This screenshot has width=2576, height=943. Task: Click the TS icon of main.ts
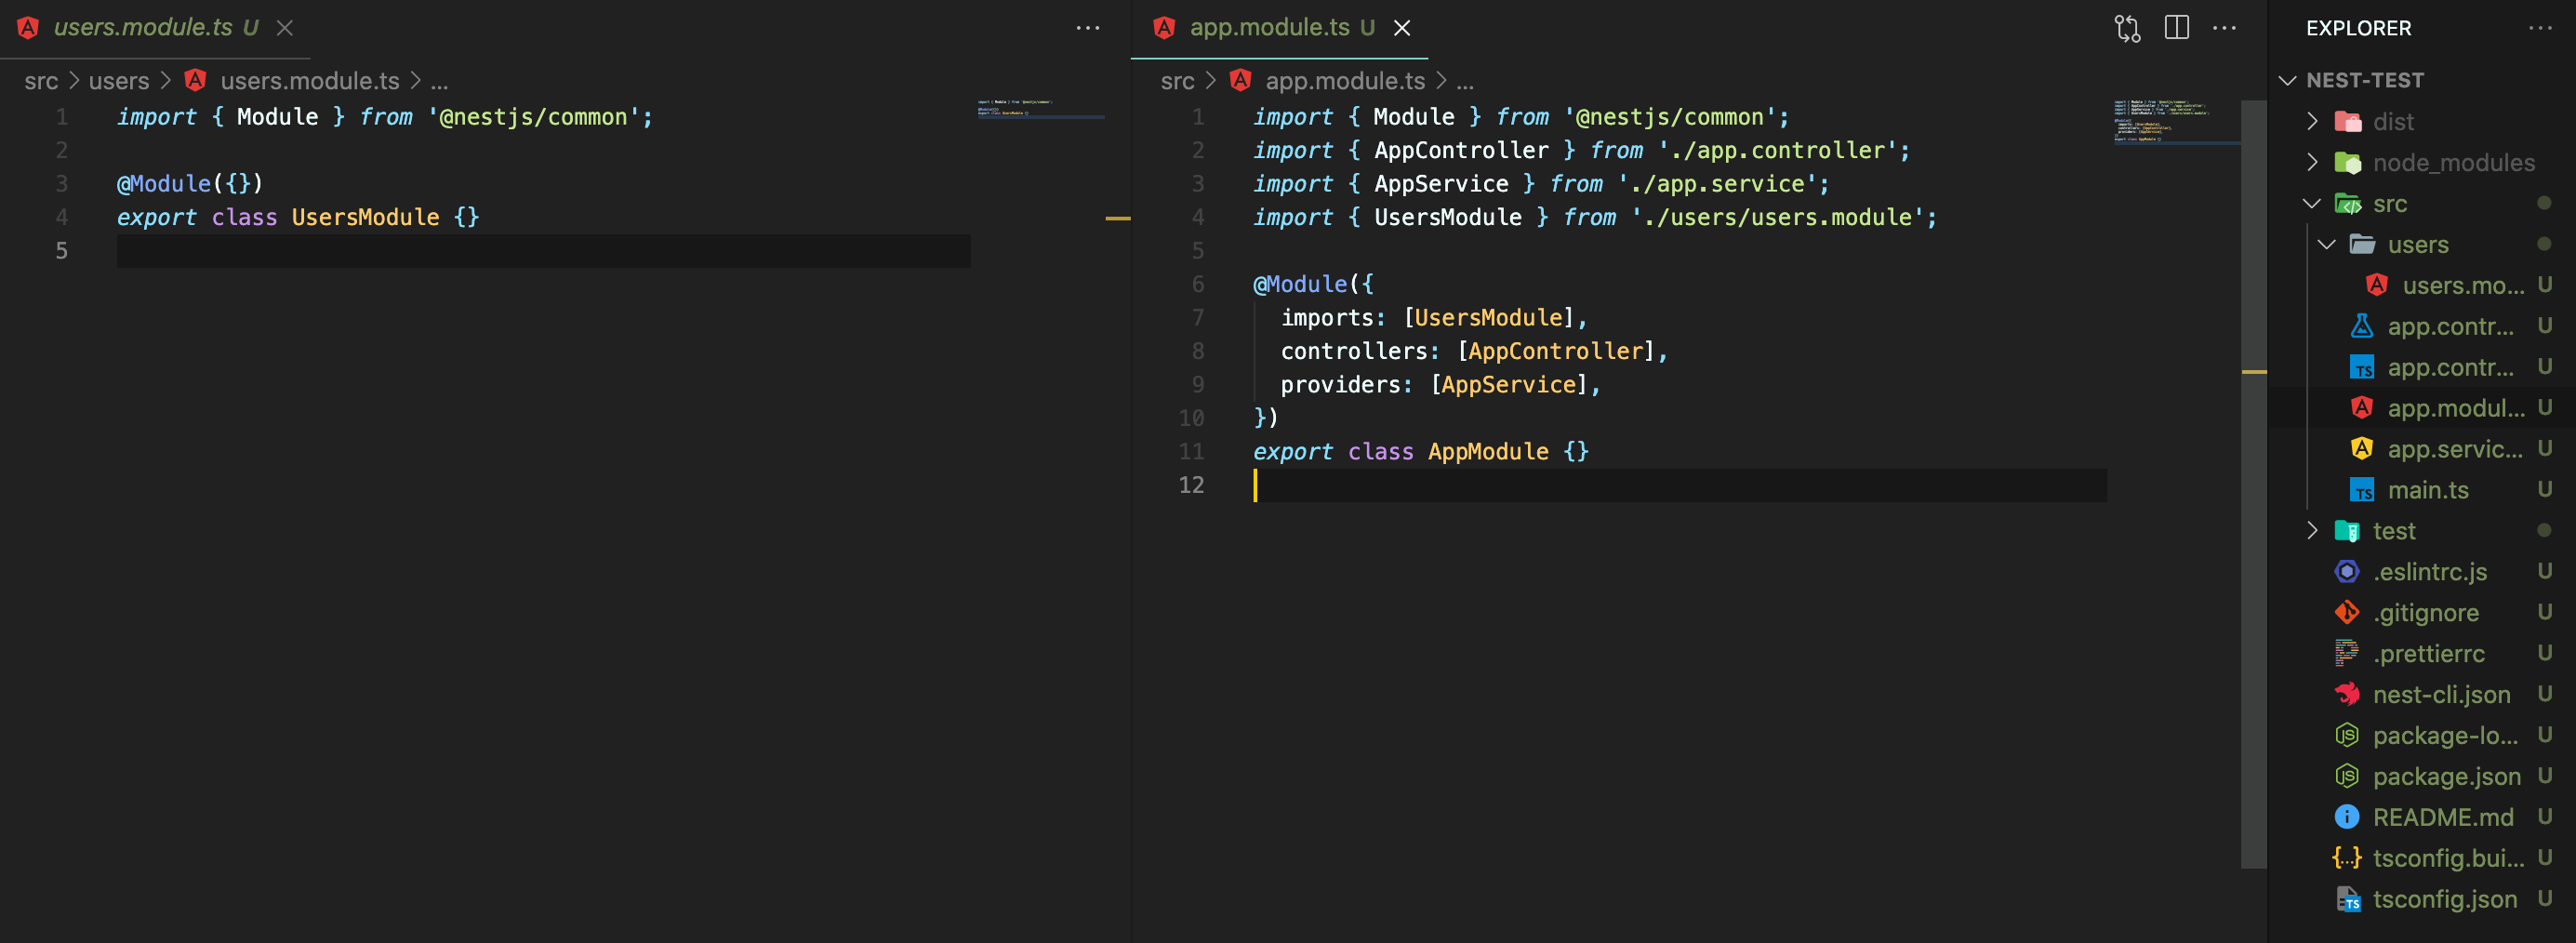coord(2361,490)
